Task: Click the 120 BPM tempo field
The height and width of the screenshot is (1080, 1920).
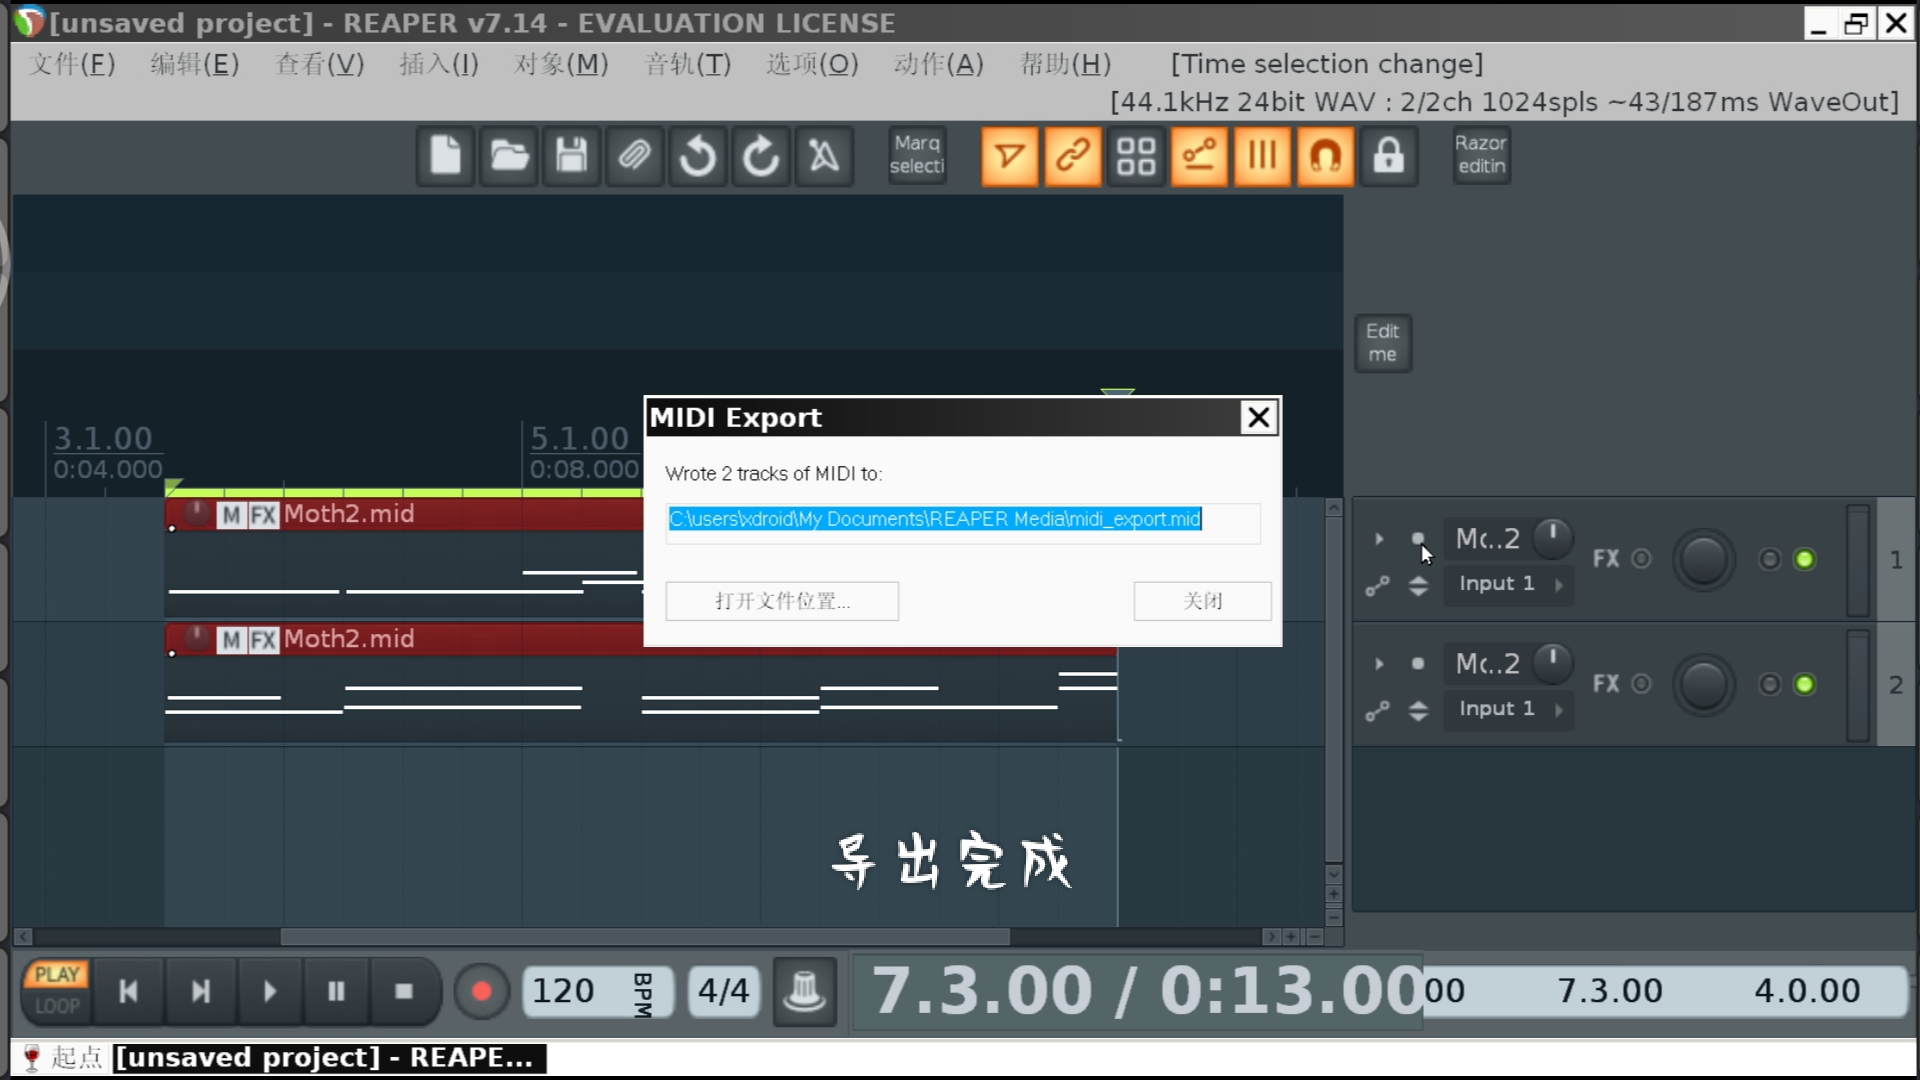Action: coord(597,991)
